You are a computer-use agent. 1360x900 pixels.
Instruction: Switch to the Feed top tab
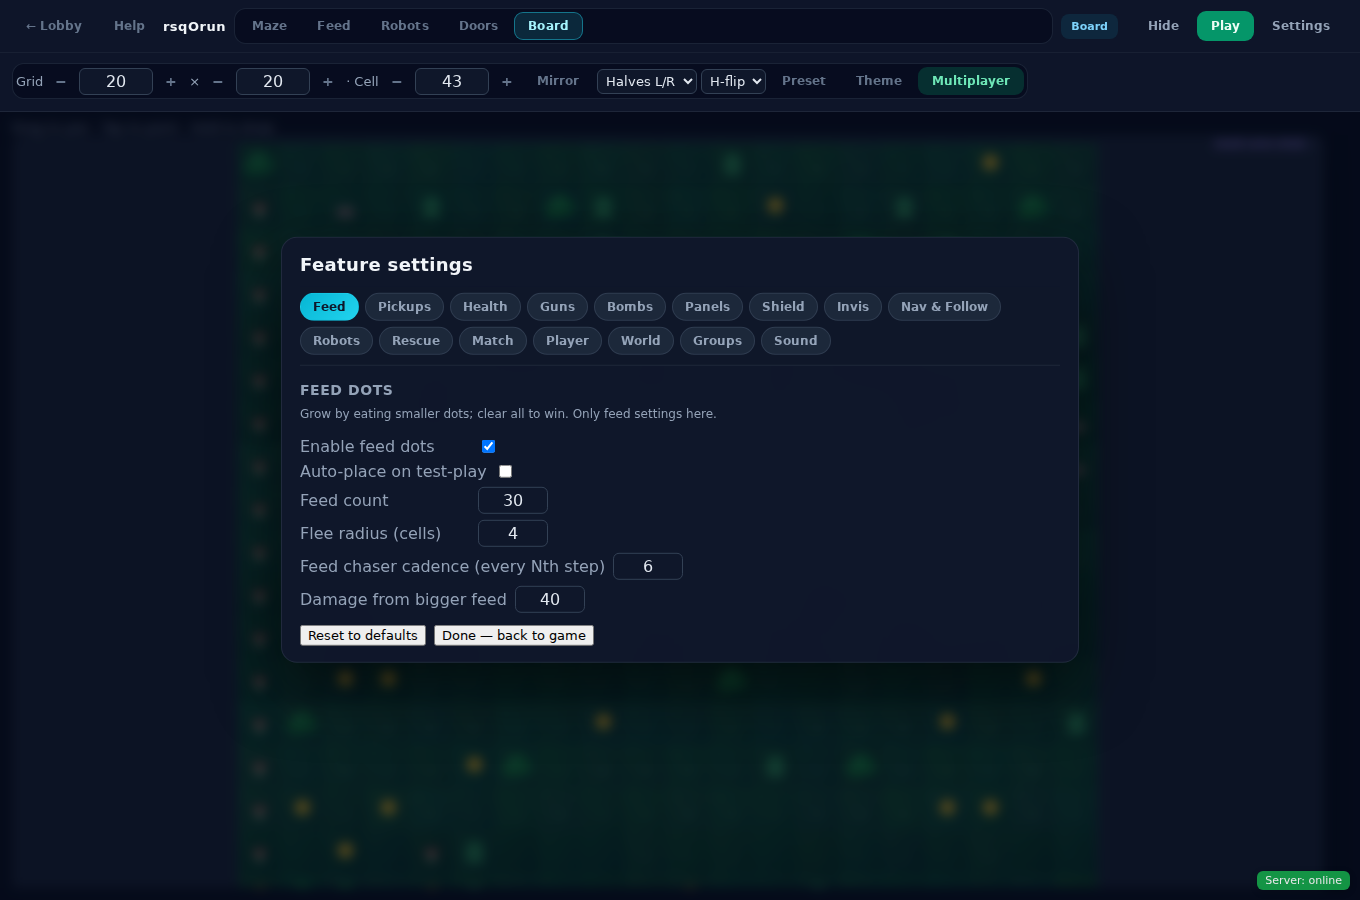pos(334,26)
